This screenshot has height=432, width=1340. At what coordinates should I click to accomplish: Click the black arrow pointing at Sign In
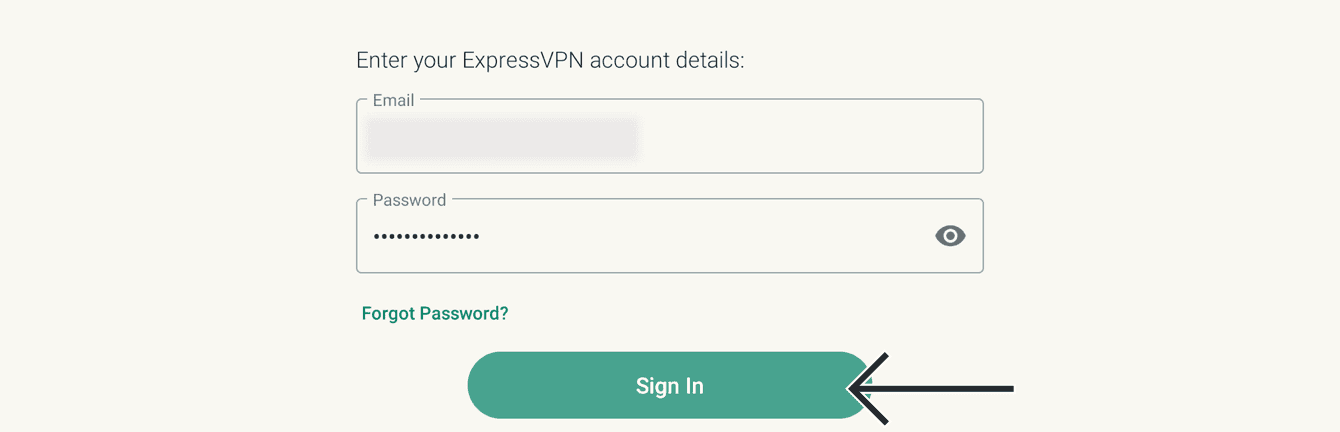[931, 388]
